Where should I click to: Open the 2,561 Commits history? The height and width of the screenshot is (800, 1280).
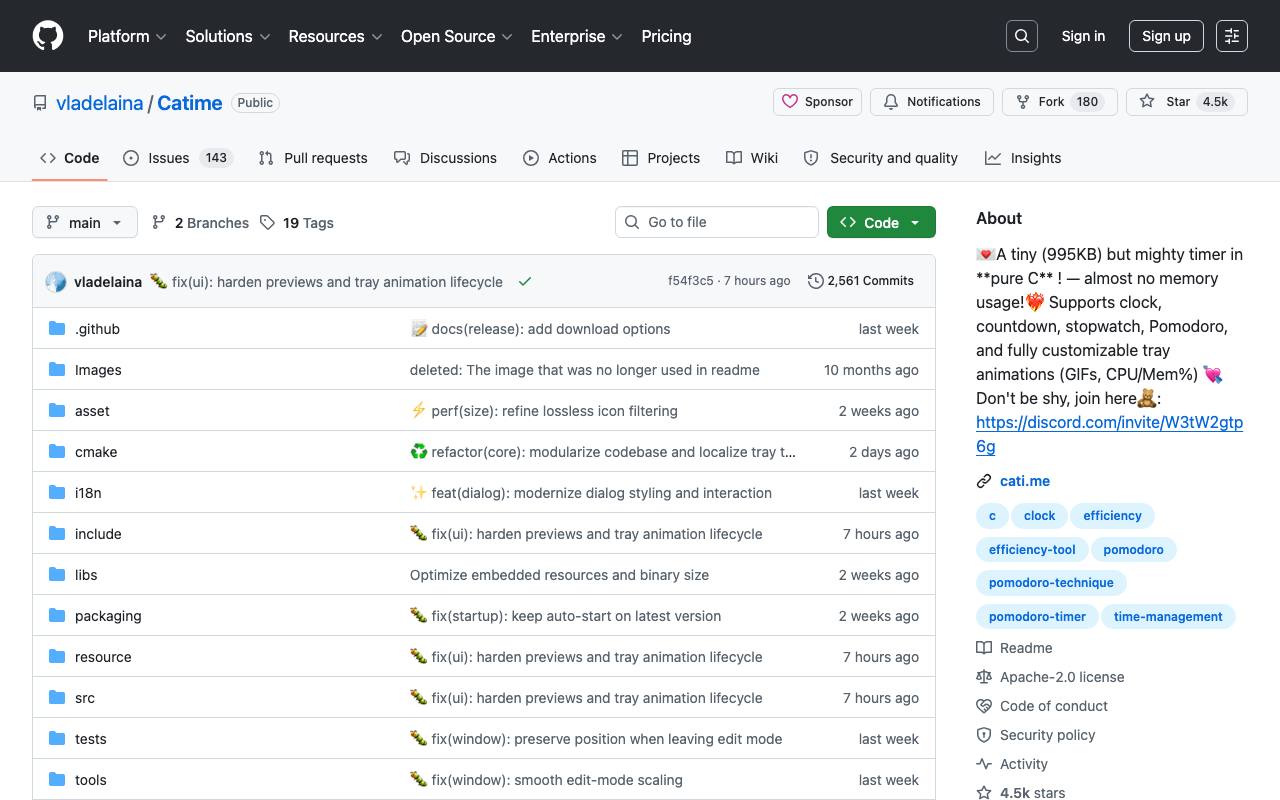[861, 281]
